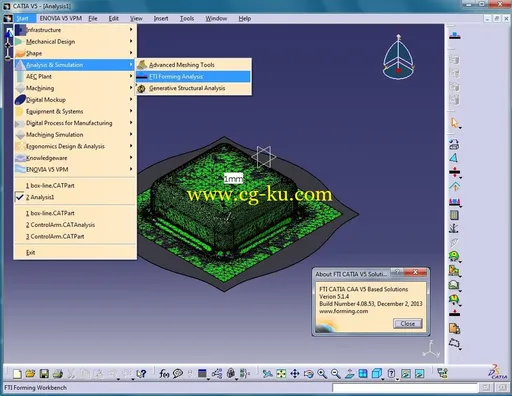Switch to checked 2 Analysis1 document
Image resolution: width=512 pixels, height=396 pixels.
point(75,197)
